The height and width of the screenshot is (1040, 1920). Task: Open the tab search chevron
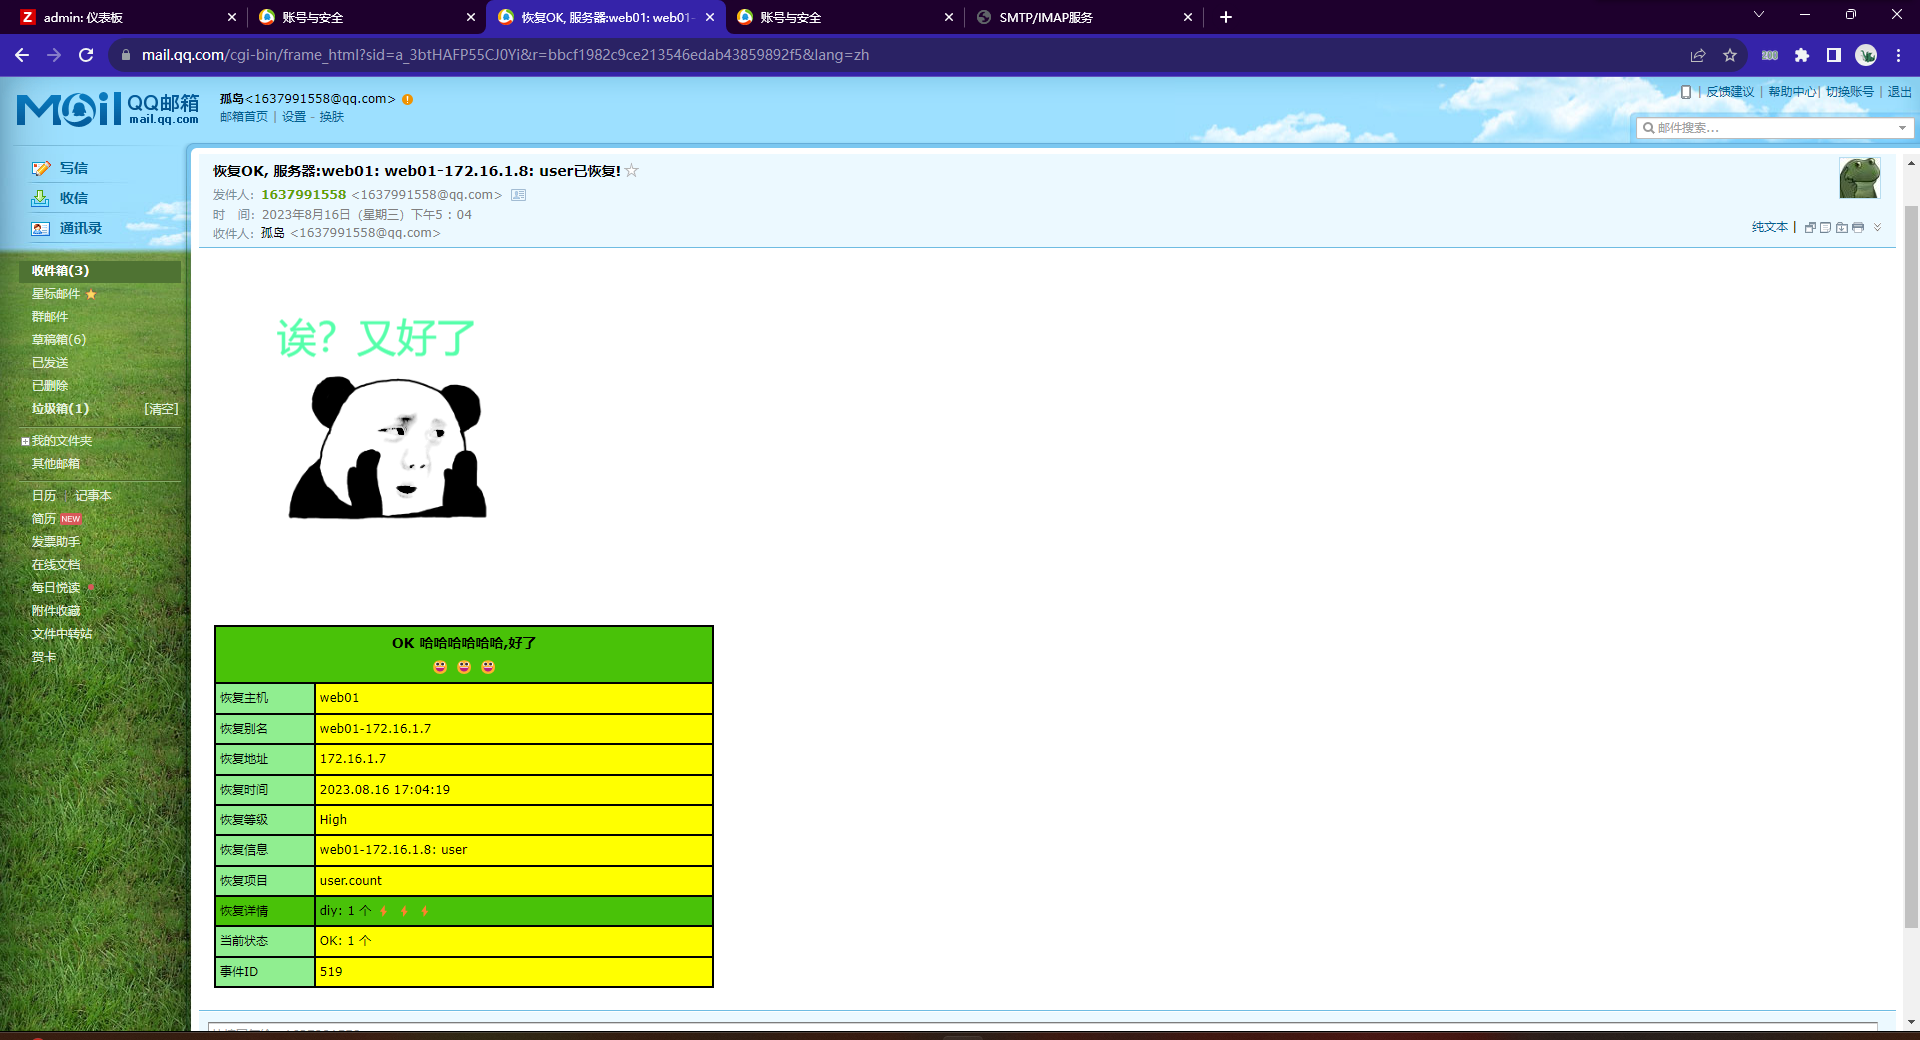pos(1759,15)
